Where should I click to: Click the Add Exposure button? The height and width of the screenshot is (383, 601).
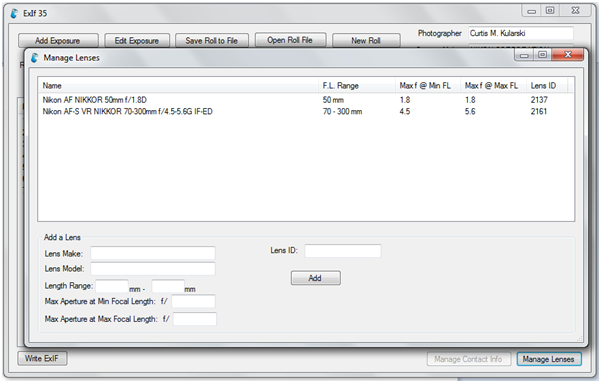(x=58, y=41)
